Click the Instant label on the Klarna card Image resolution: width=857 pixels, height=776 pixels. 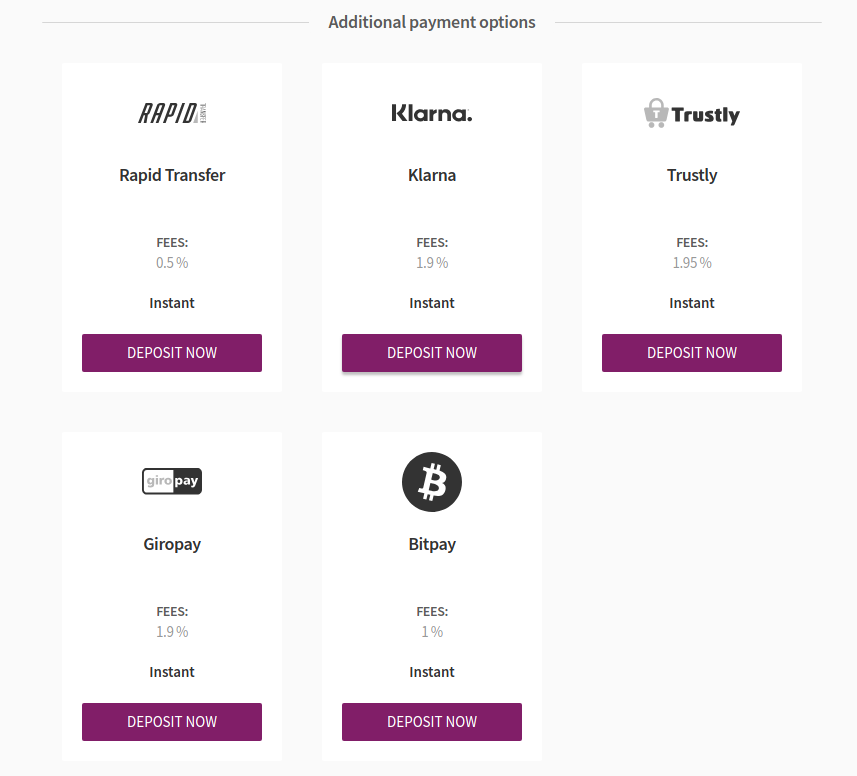click(x=431, y=303)
